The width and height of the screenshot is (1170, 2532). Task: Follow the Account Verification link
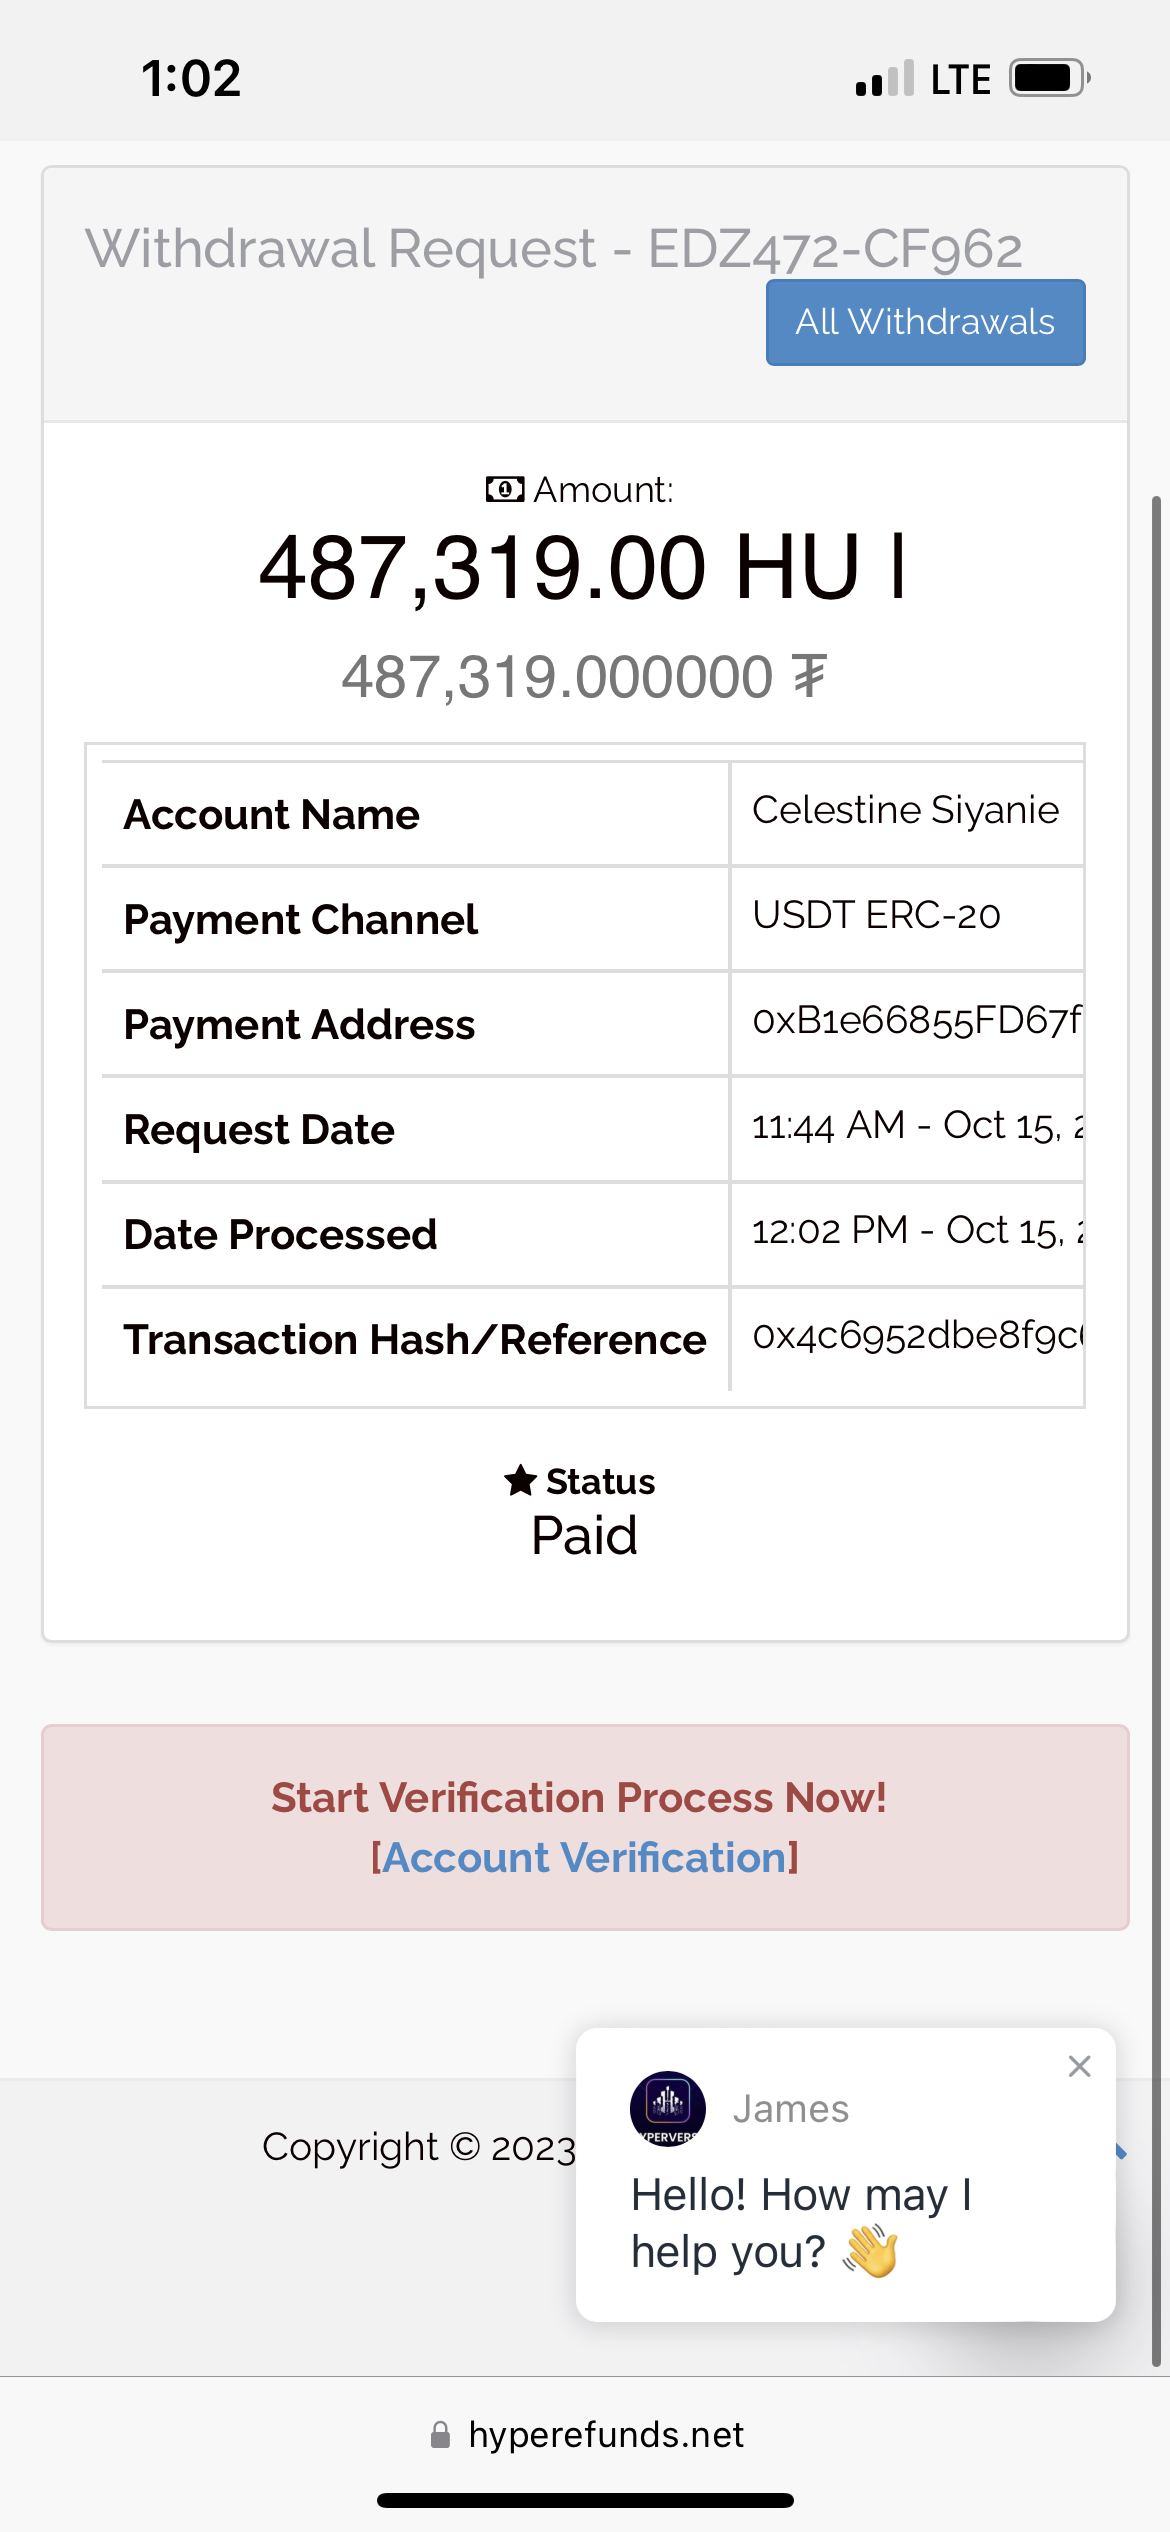pyautogui.click(x=585, y=1858)
